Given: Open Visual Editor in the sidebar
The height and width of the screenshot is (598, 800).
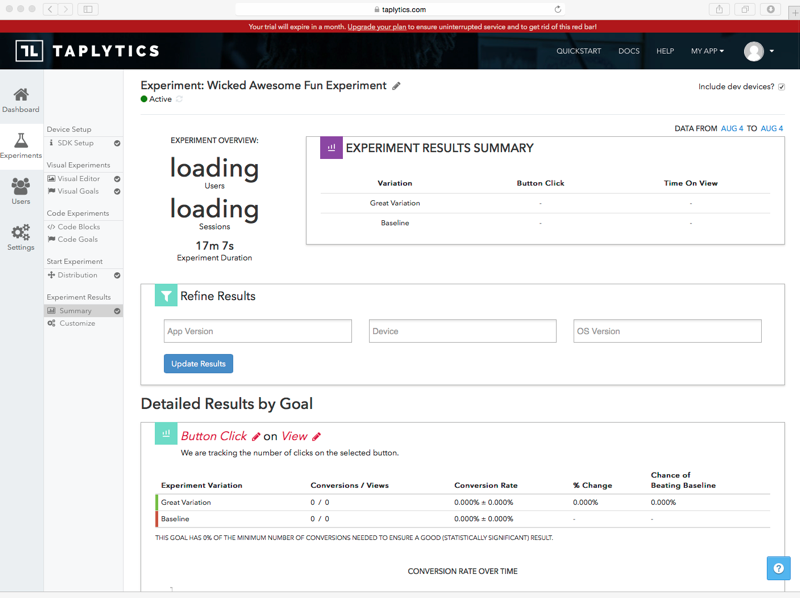Looking at the screenshot, I should pos(79,179).
